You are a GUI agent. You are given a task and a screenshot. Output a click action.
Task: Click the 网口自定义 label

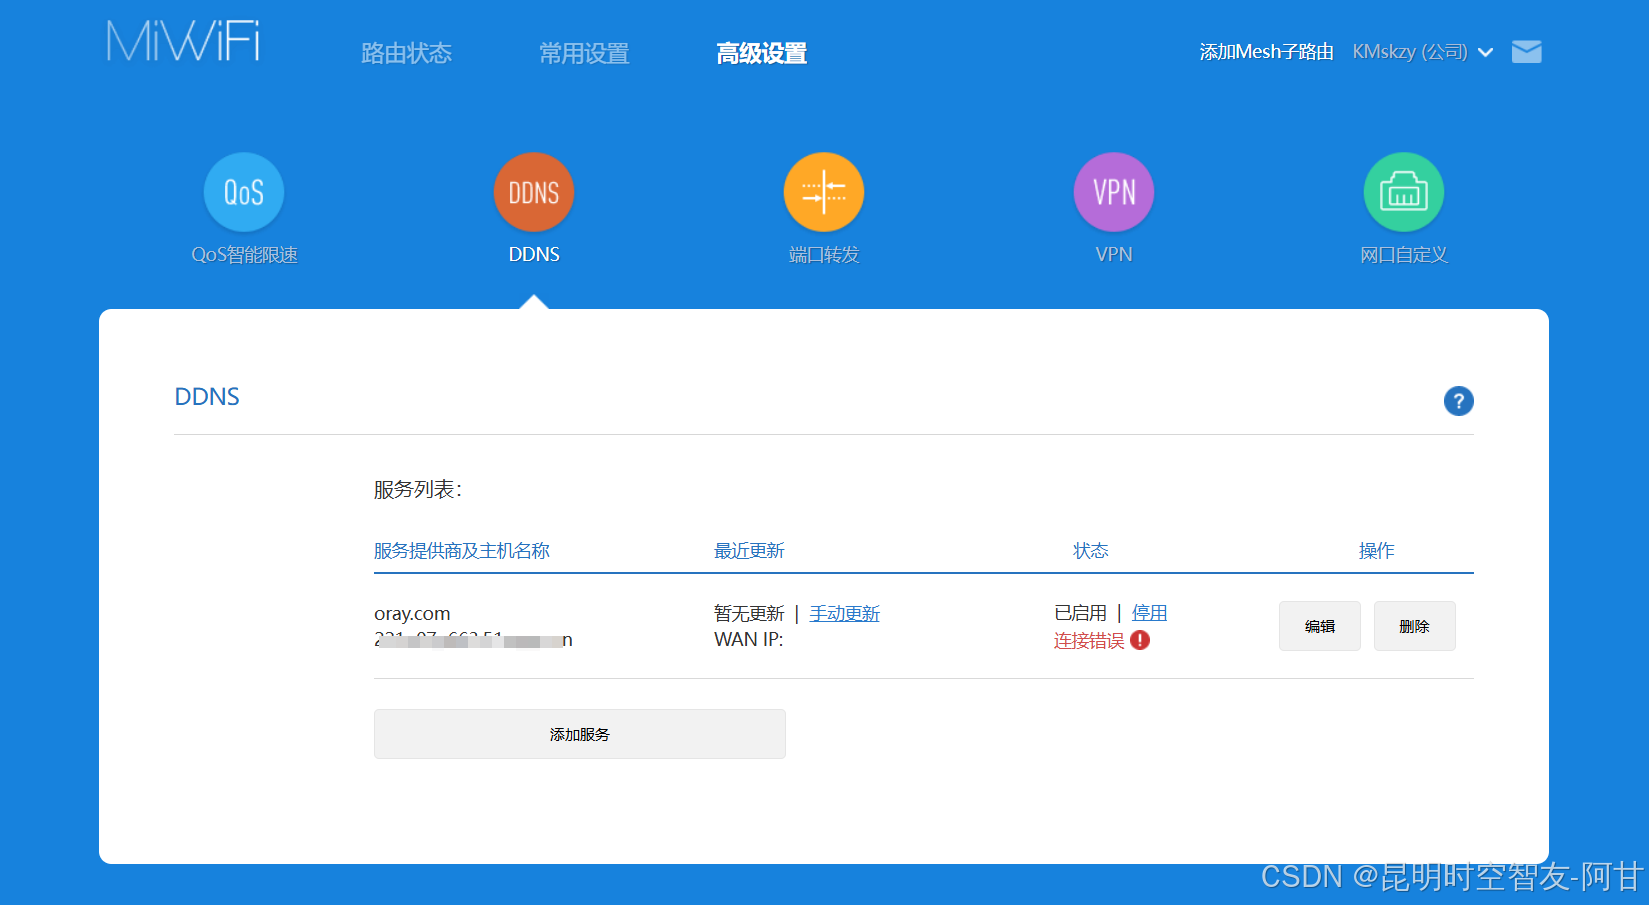[x=1404, y=255]
